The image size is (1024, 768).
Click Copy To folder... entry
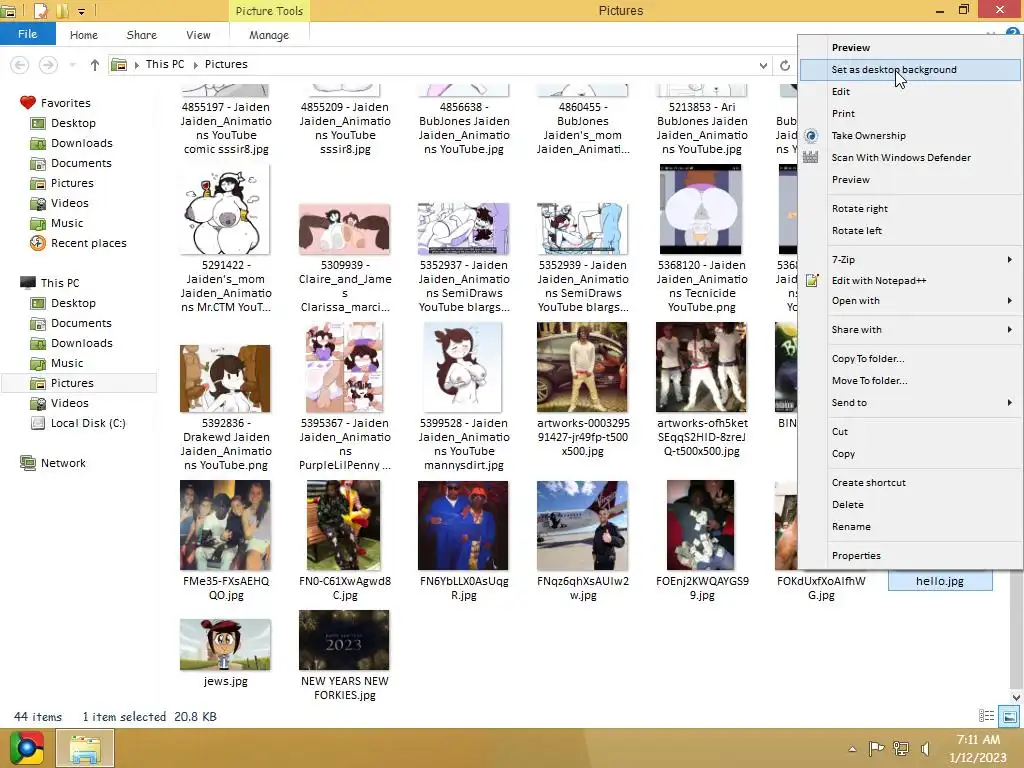click(x=910, y=359)
